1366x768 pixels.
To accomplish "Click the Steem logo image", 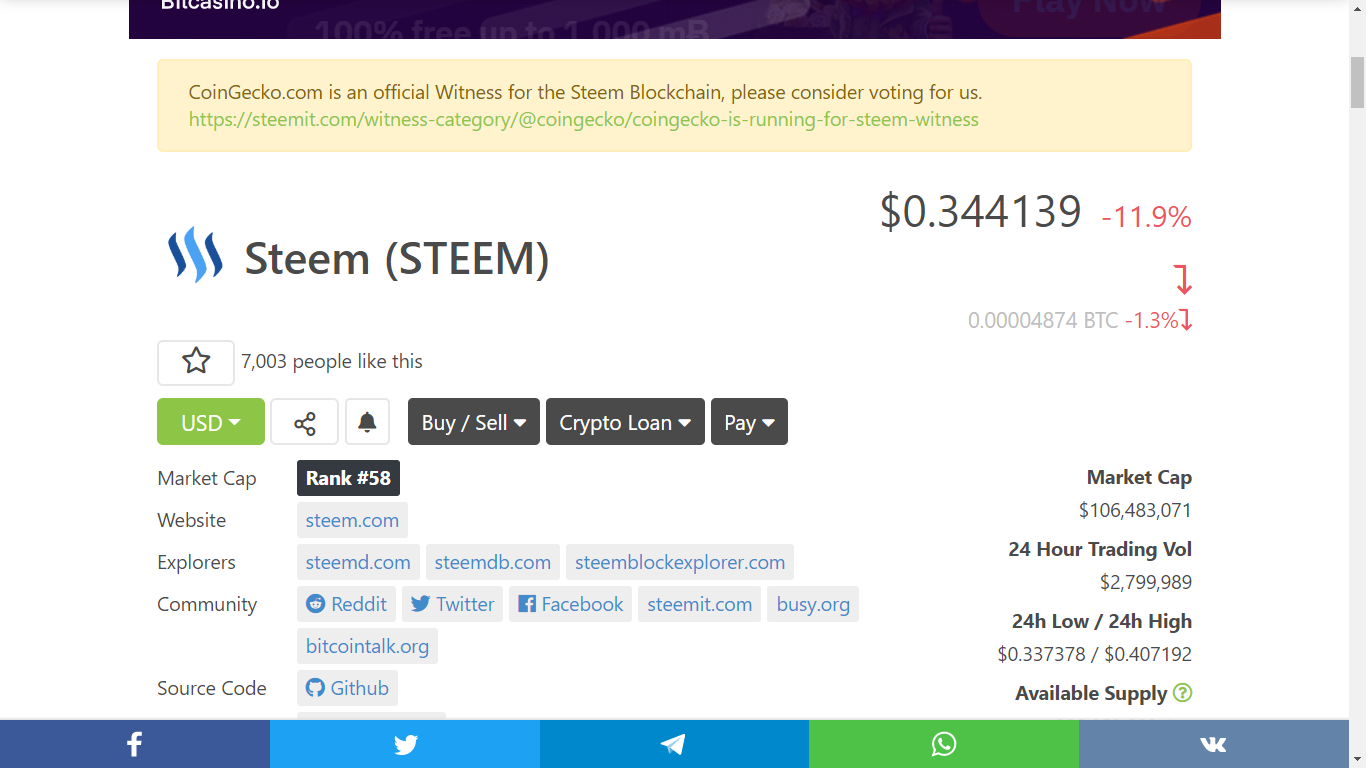I will click(x=195, y=255).
